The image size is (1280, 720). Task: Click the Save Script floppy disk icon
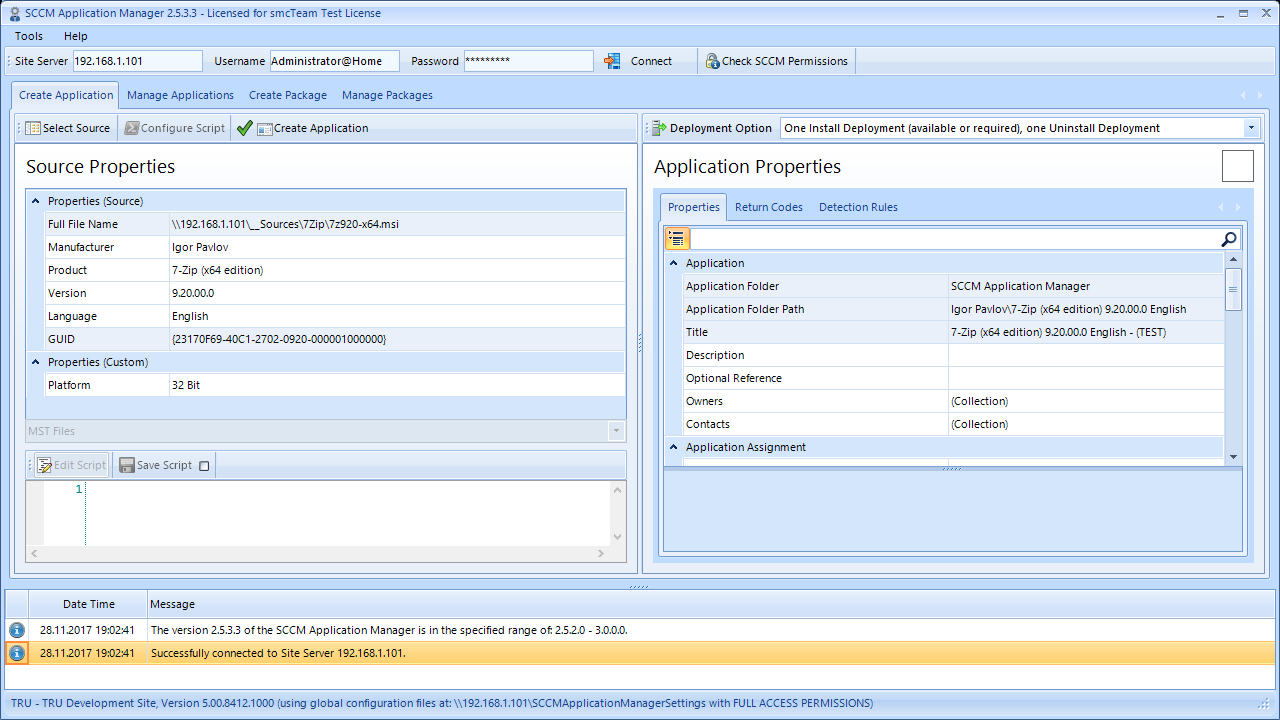tap(127, 465)
